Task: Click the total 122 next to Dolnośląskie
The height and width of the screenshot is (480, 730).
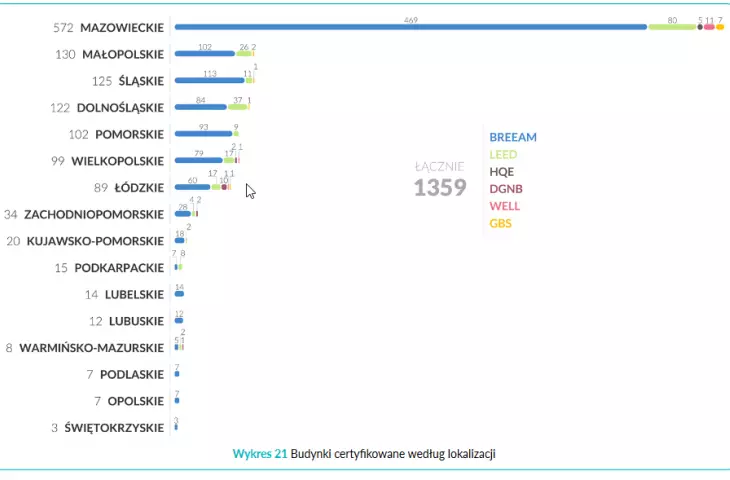Action: [x=60, y=108]
